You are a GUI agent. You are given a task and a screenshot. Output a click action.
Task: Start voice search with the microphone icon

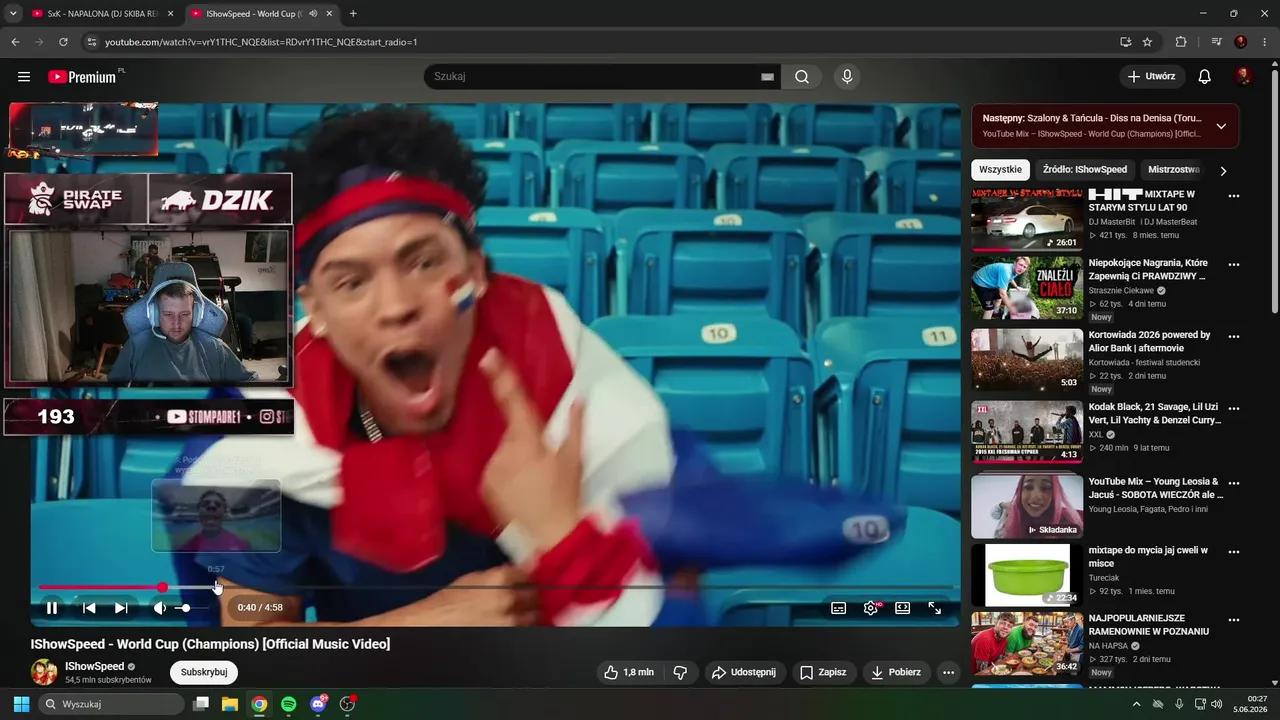[847, 77]
